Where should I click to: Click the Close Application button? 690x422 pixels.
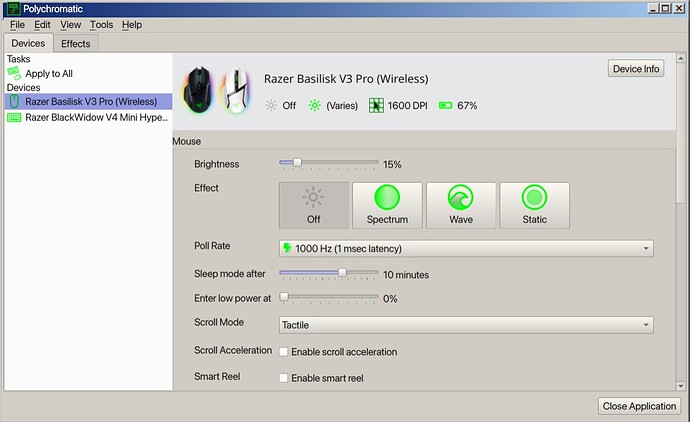[639, 406]
